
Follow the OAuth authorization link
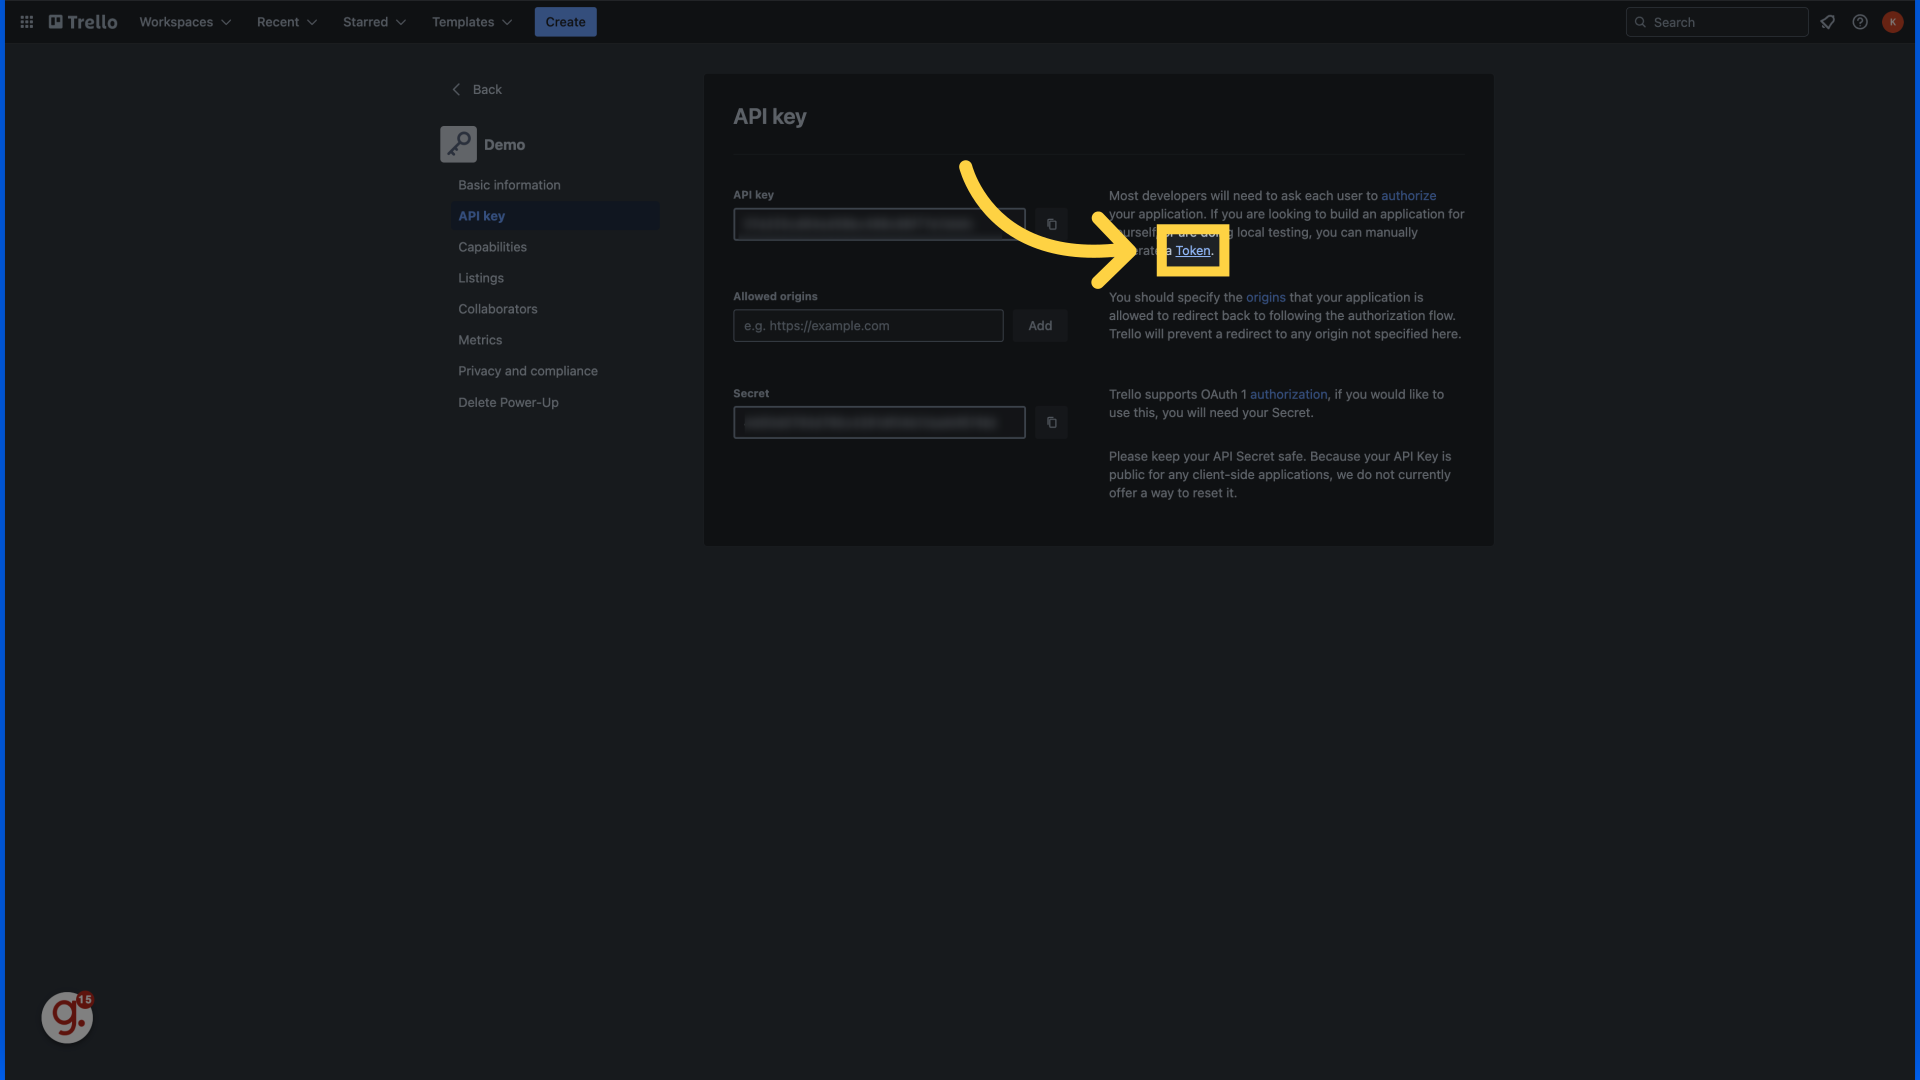pos(1288,395)
